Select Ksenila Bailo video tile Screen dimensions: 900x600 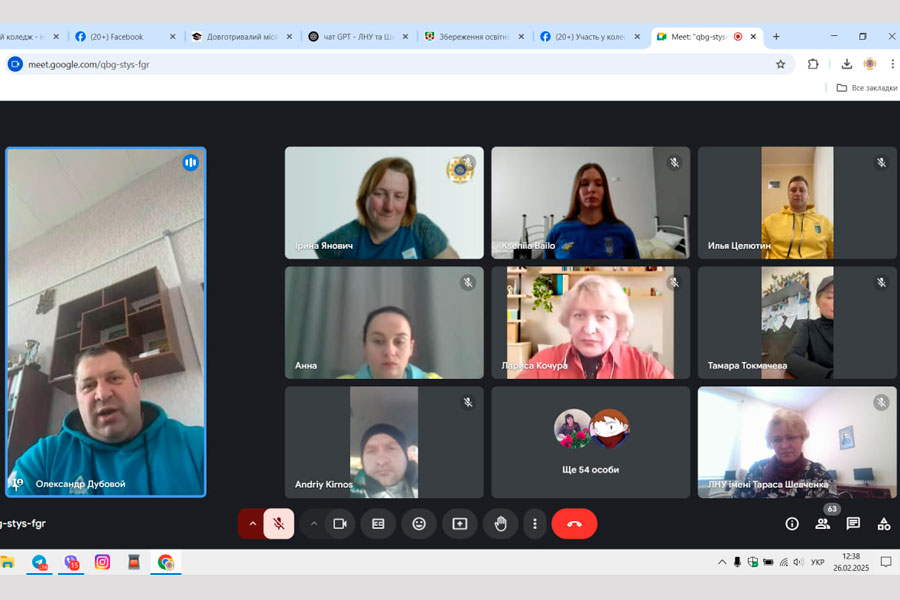pyautogui.click(x=591, y=203)
